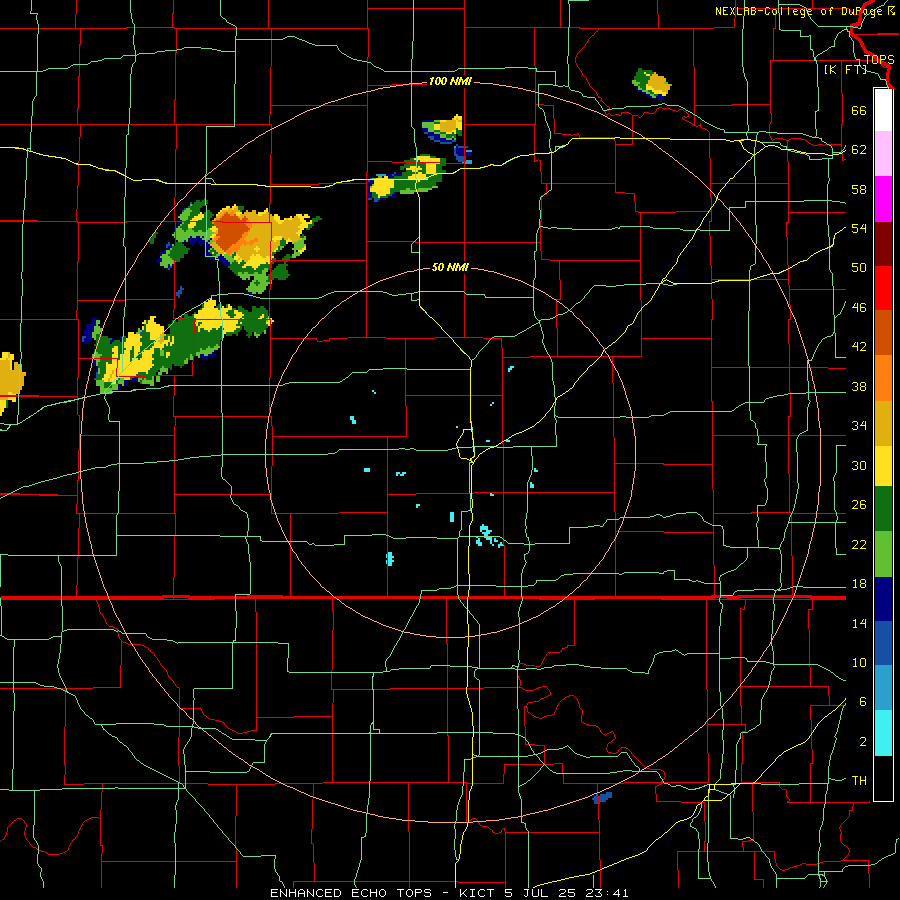Click the bright red legend band
This screenshot has height=900, width=900.
tap(883, 288)
